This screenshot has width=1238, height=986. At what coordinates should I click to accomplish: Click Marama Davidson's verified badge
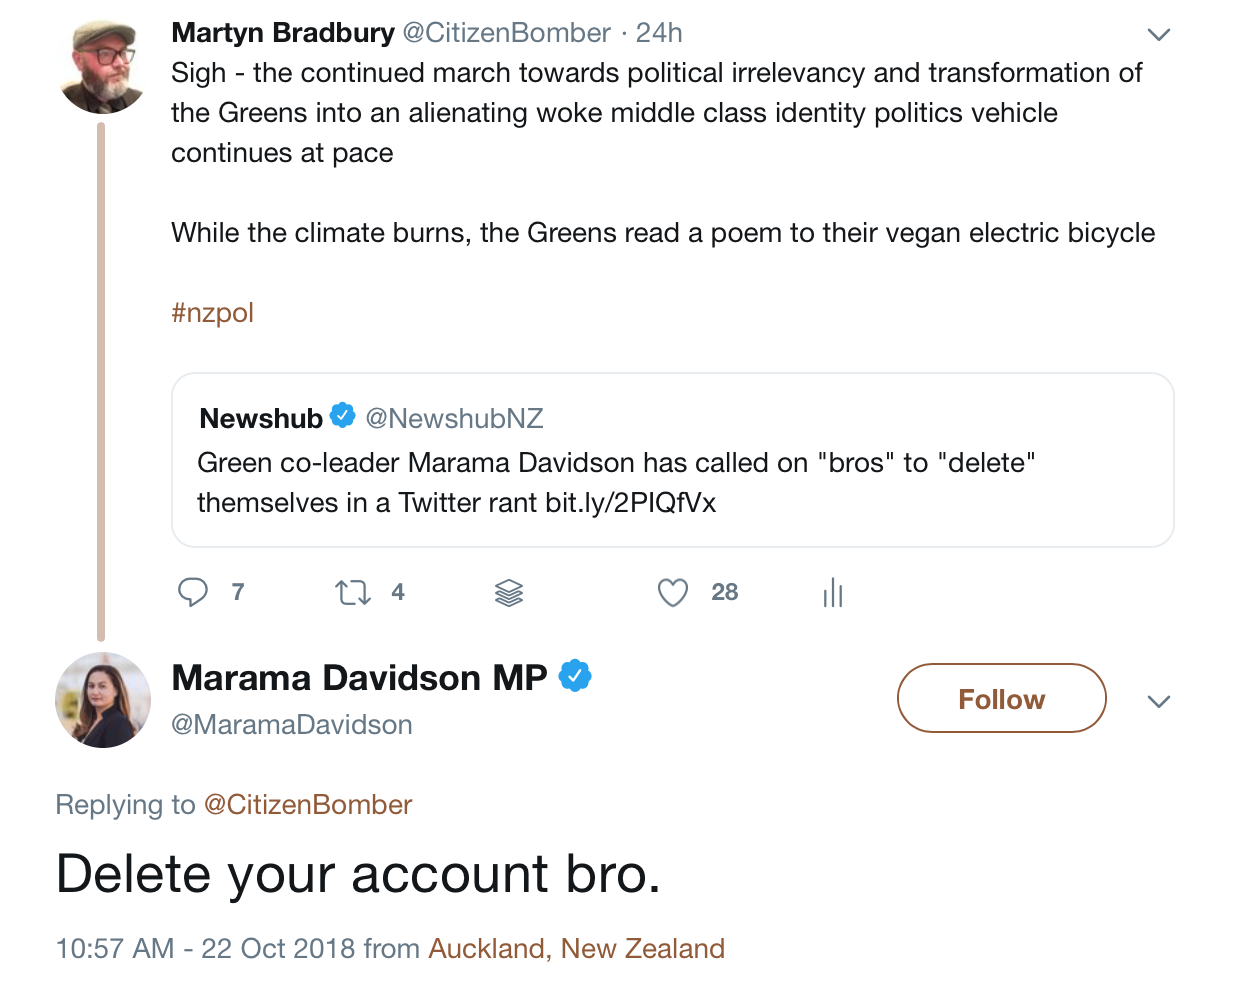(575, 677)
